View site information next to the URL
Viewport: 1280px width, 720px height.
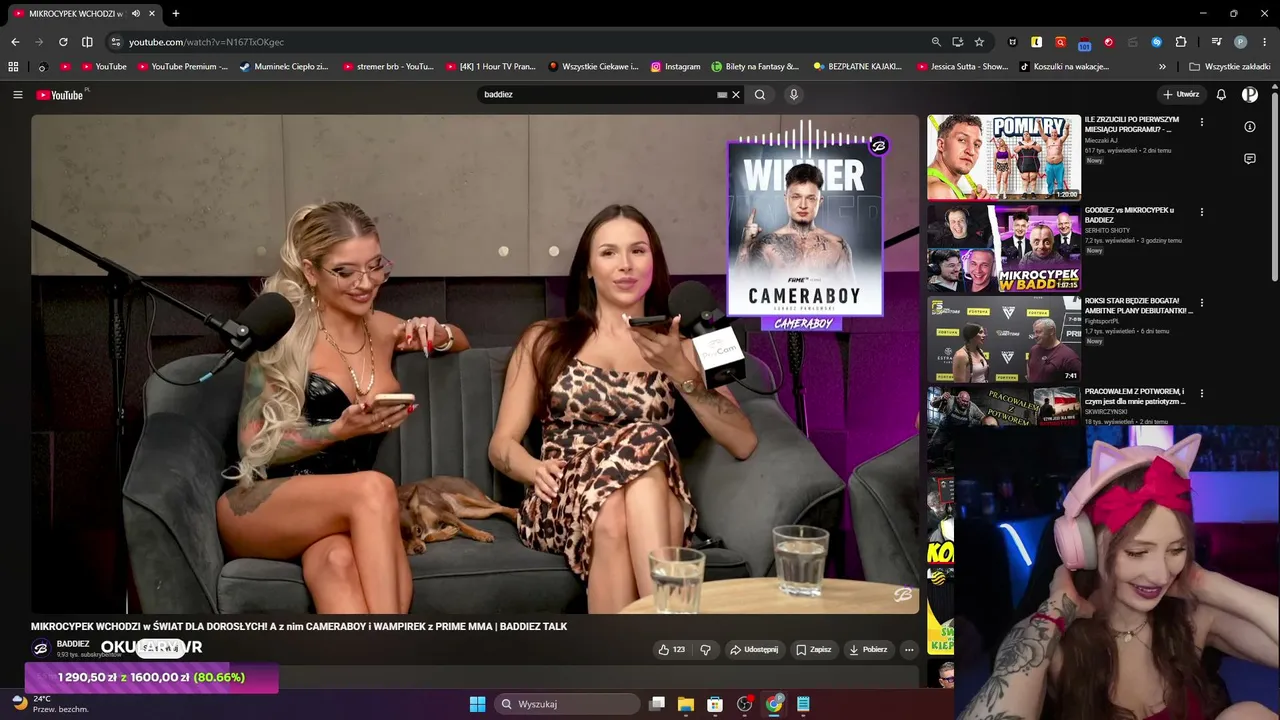coord(116,42)
